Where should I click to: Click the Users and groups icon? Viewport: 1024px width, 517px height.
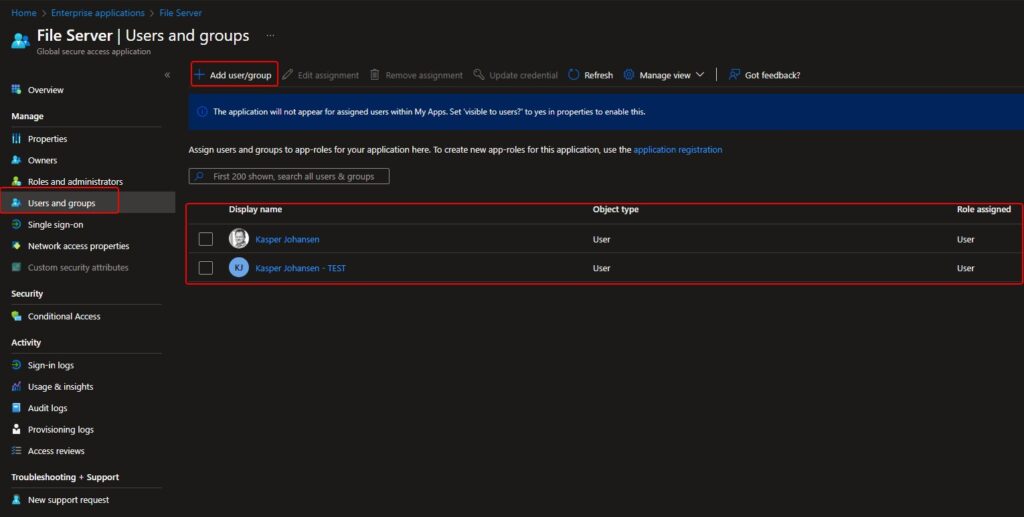16,203
